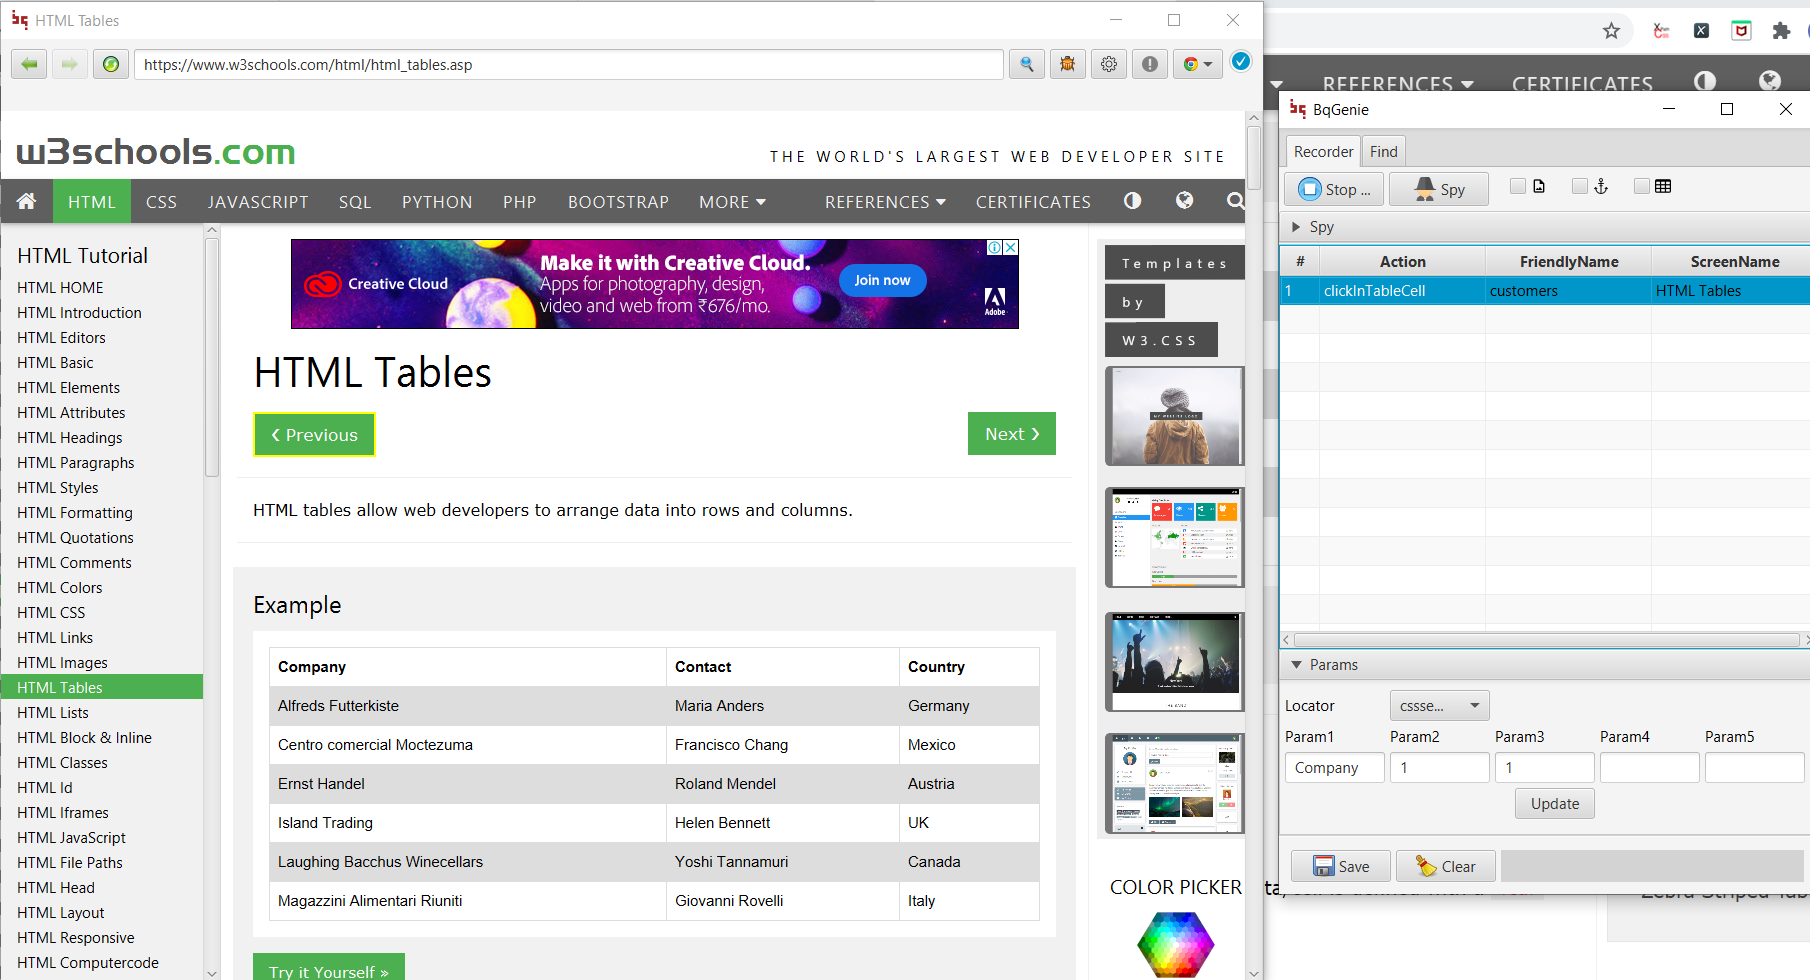This screenshot has height=980, width=1810.
Task: Click the McAfee shield extension icon
Action: click(1741, 31)
